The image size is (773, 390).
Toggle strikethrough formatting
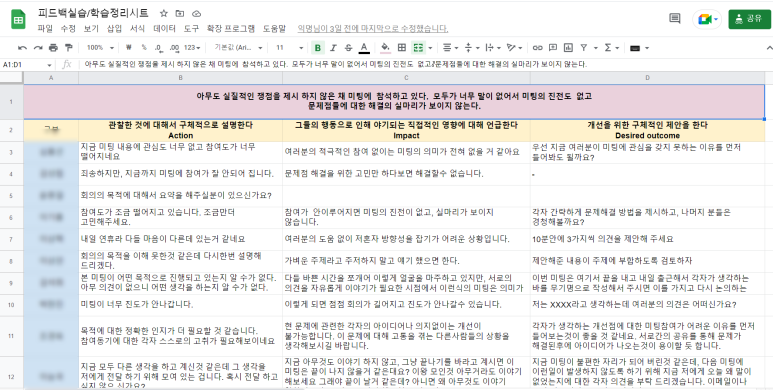tap(349, 48)
